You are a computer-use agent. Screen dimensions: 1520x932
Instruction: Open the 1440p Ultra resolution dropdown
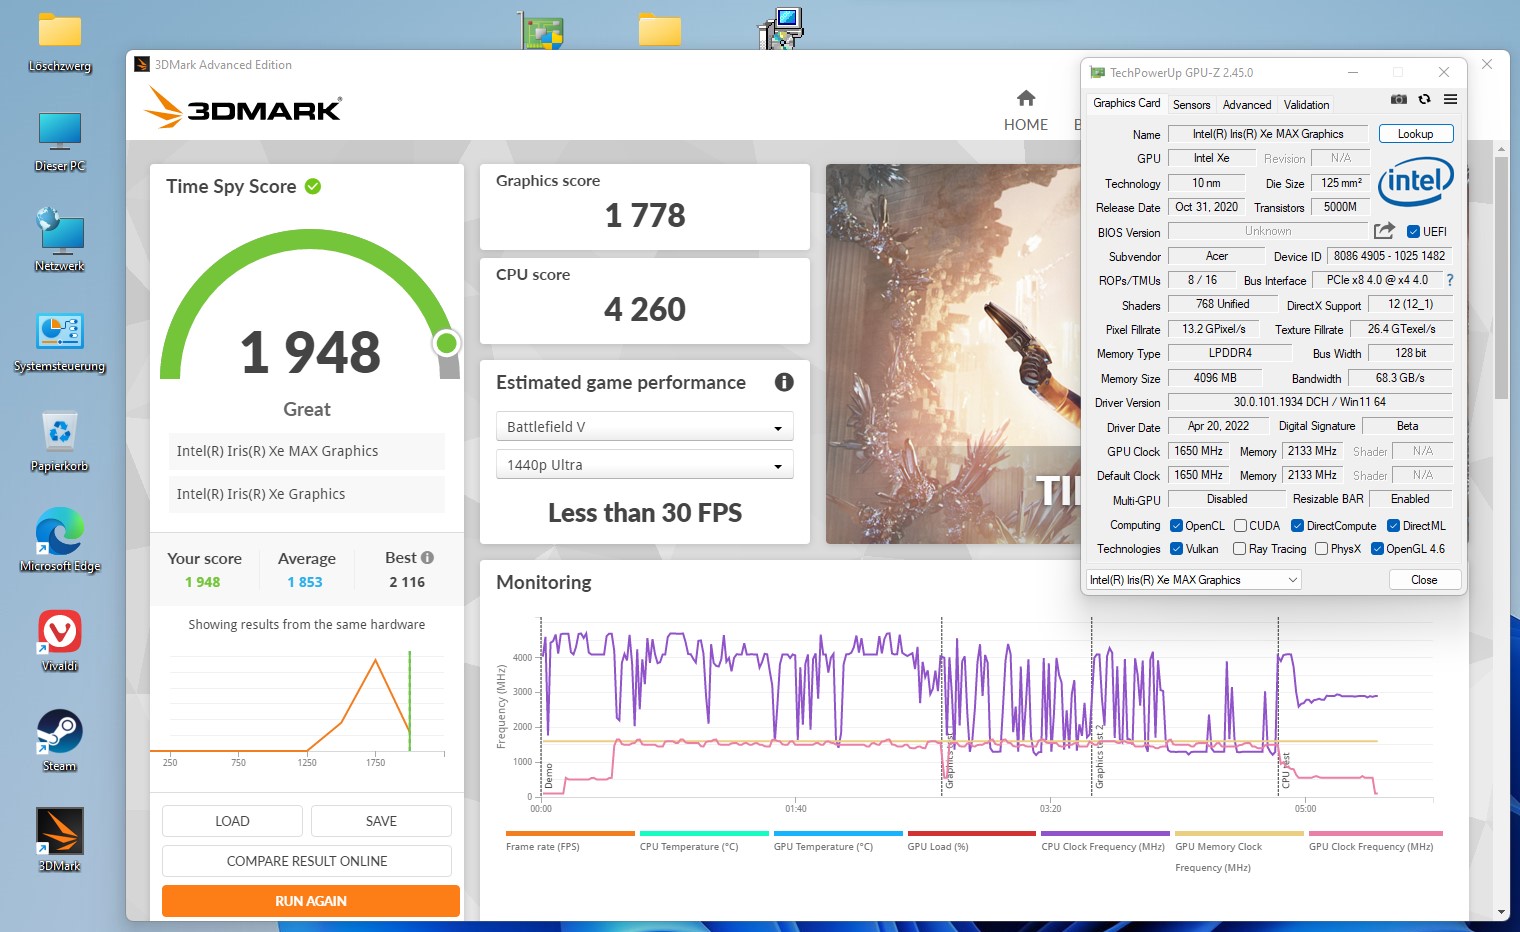[645, 464]
